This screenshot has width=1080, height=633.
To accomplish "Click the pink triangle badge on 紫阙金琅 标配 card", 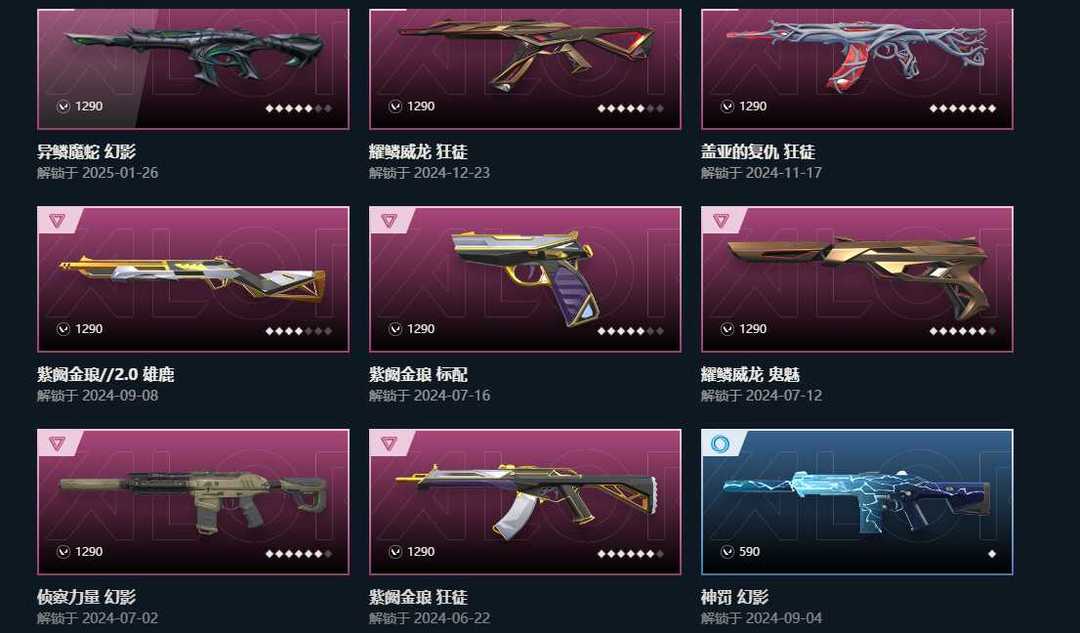I will click(390, 220).
